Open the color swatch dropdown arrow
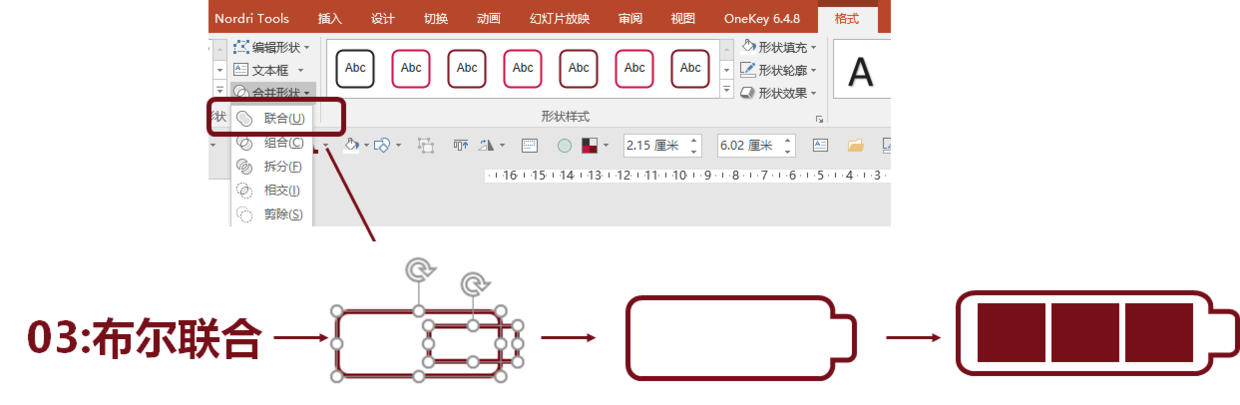Image resolution: width=1240 pixels, height=405 pixels. tap(606, 146)
